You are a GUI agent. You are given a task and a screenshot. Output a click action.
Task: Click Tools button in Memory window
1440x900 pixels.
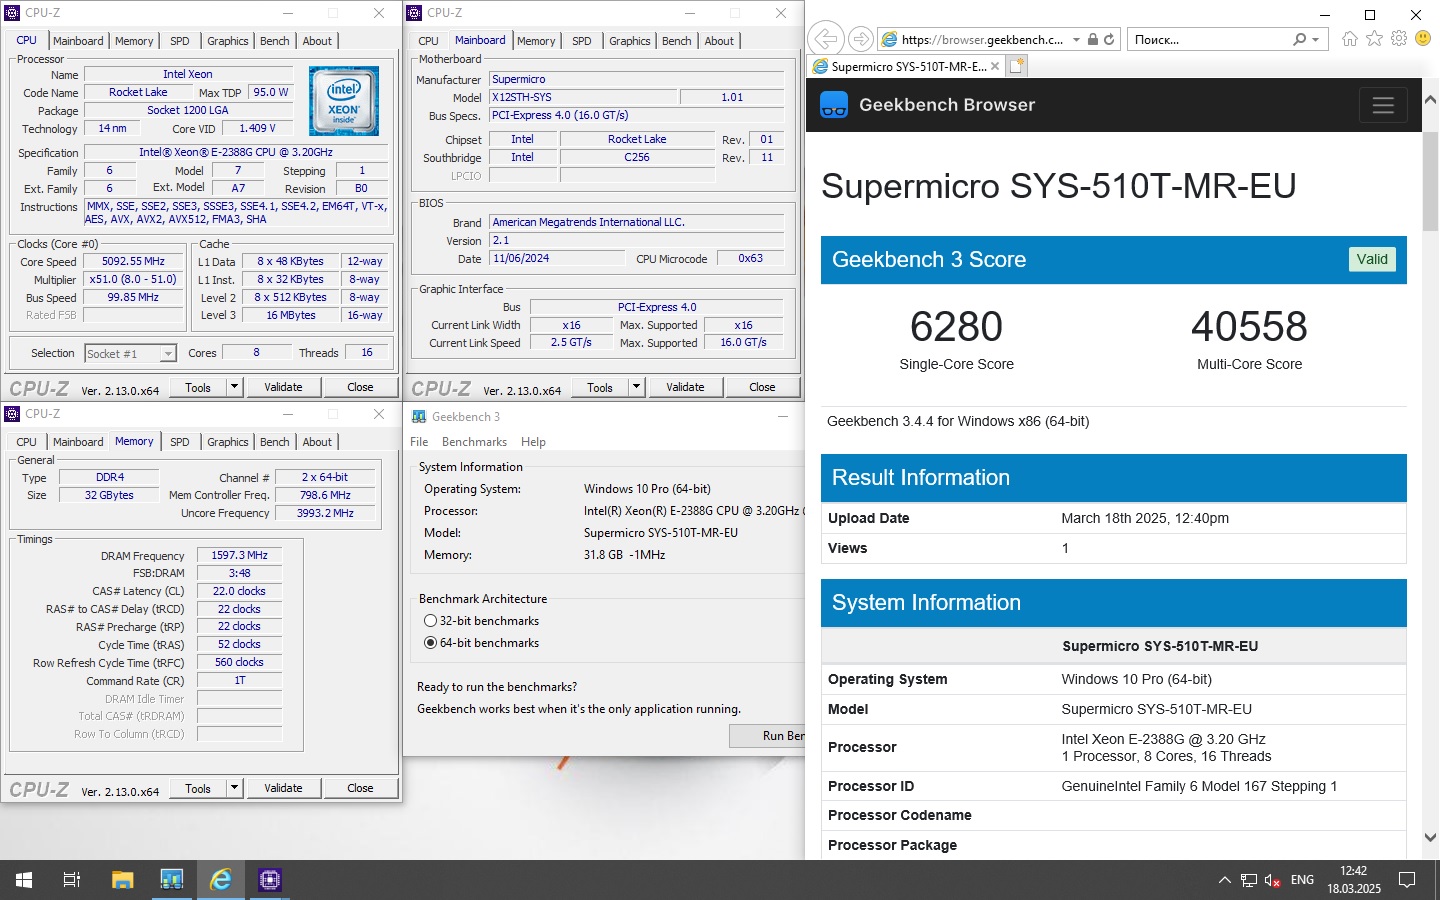[198, 788]
